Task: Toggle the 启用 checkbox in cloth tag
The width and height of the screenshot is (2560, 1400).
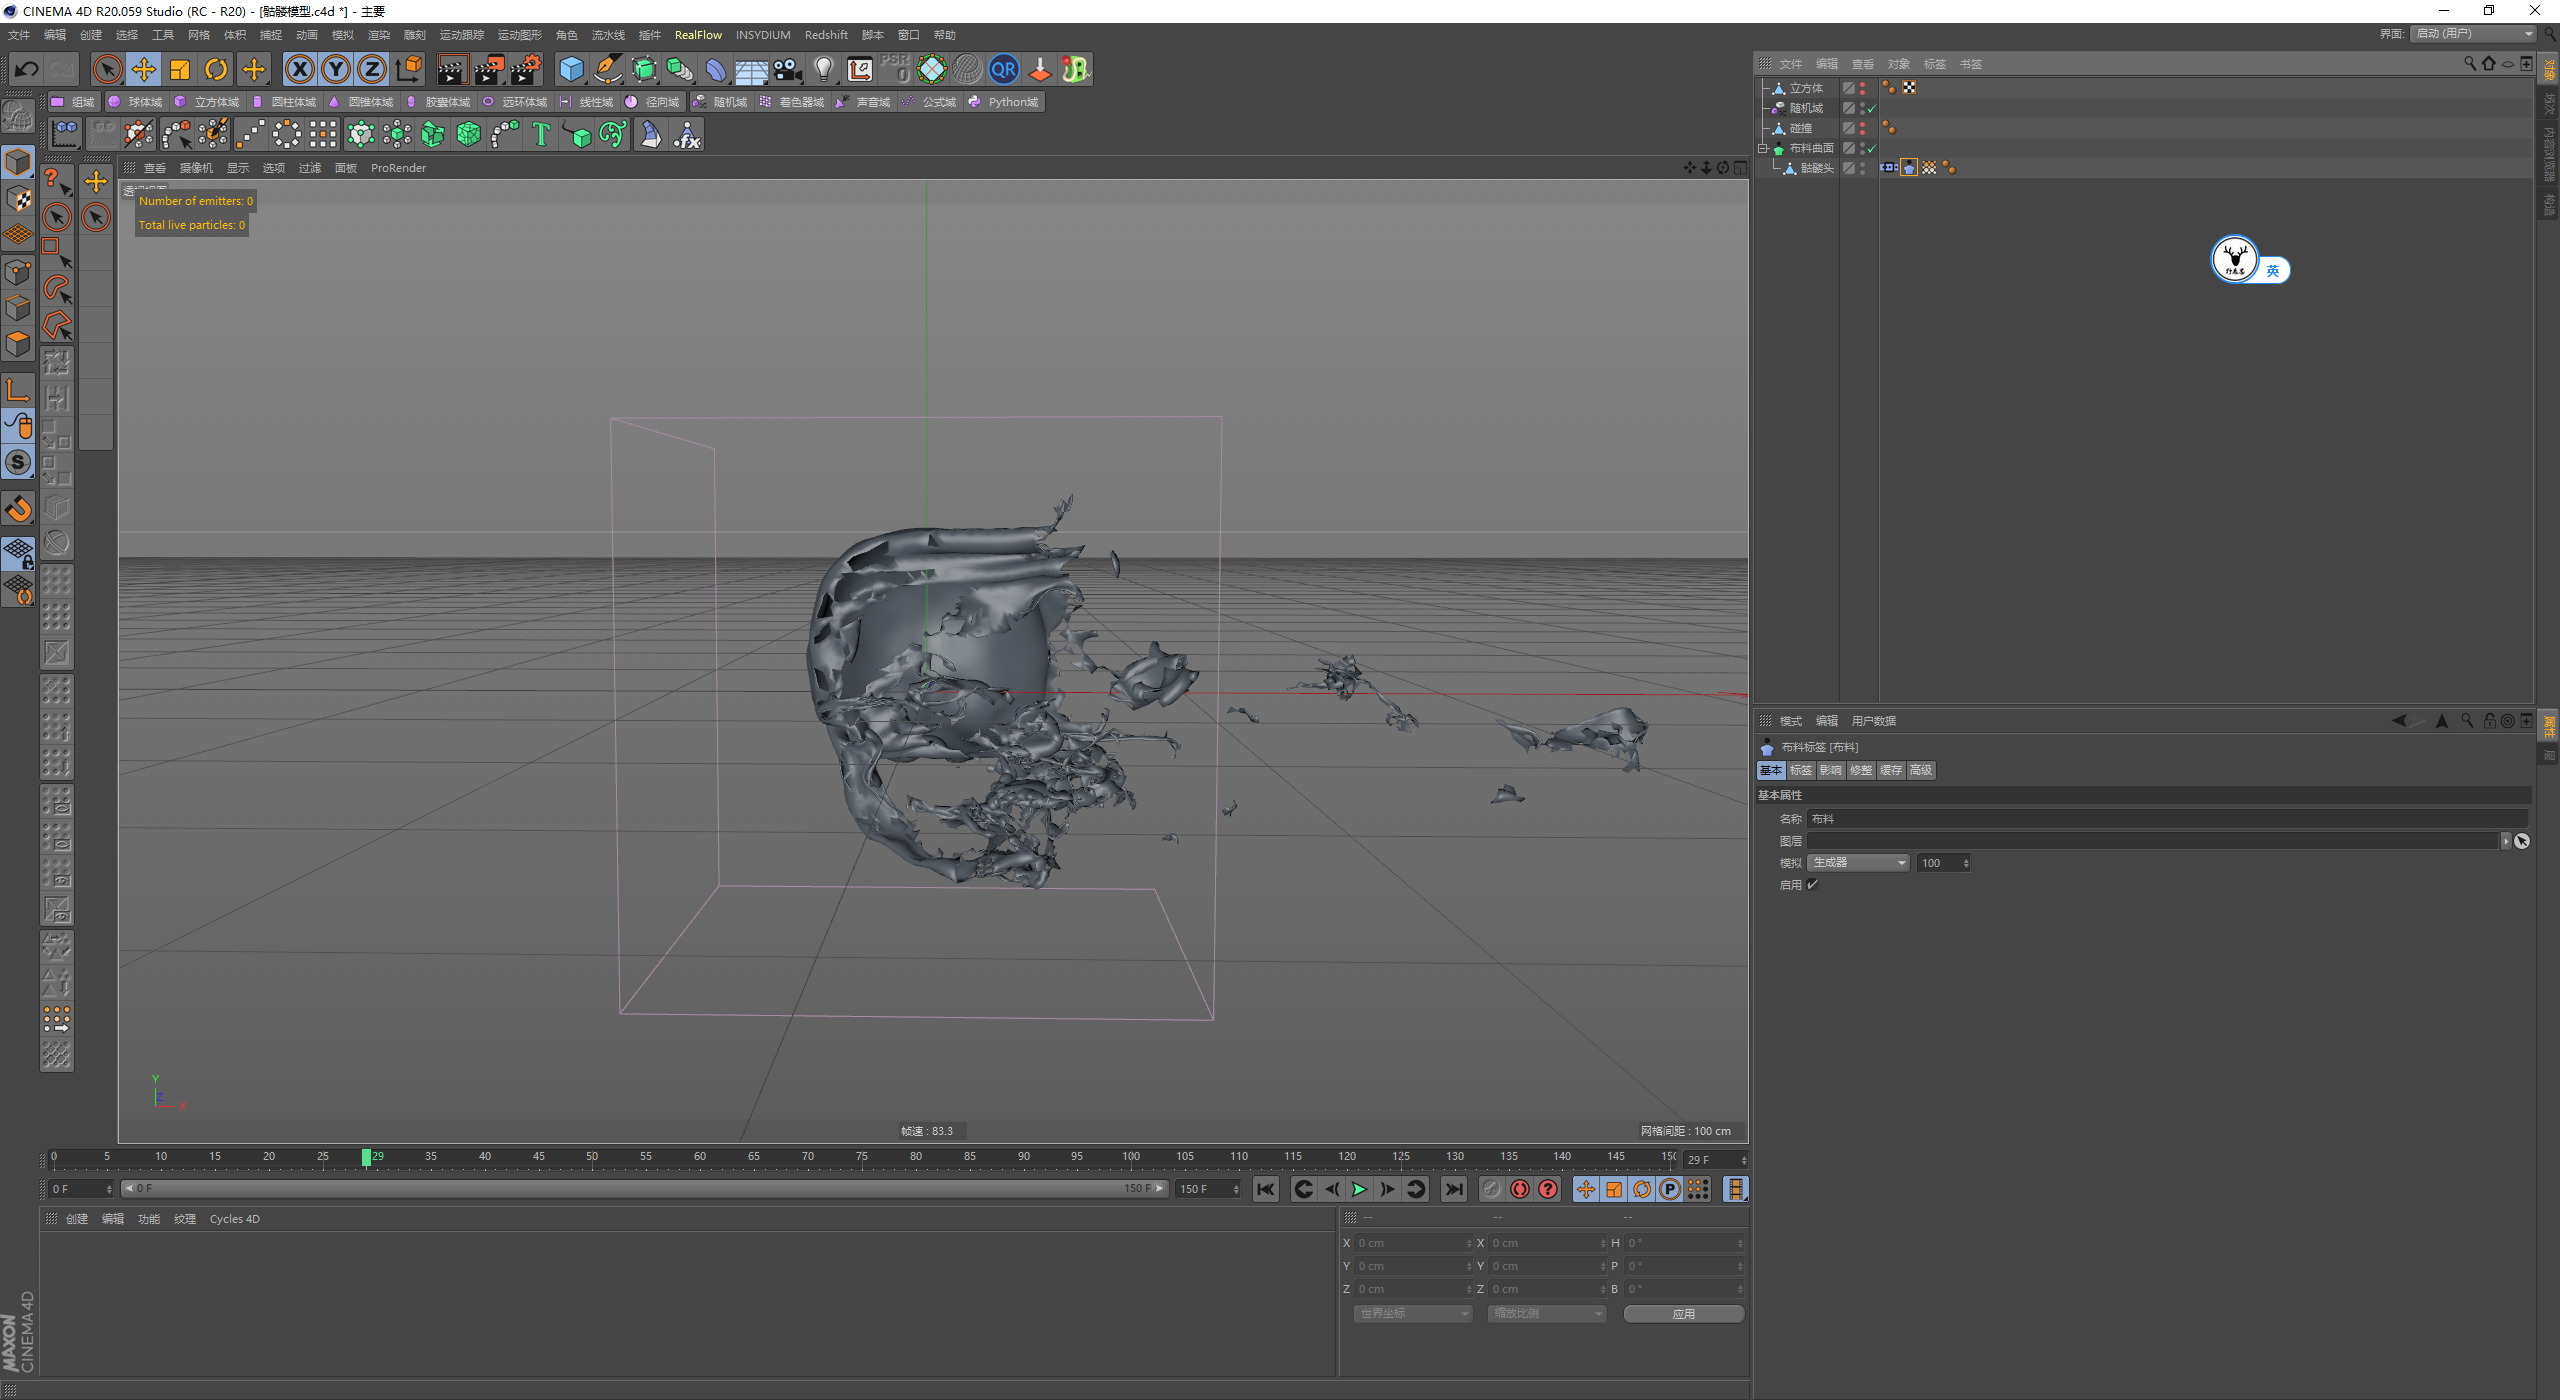Action: pyautogui.click(x=1812, y=884)
